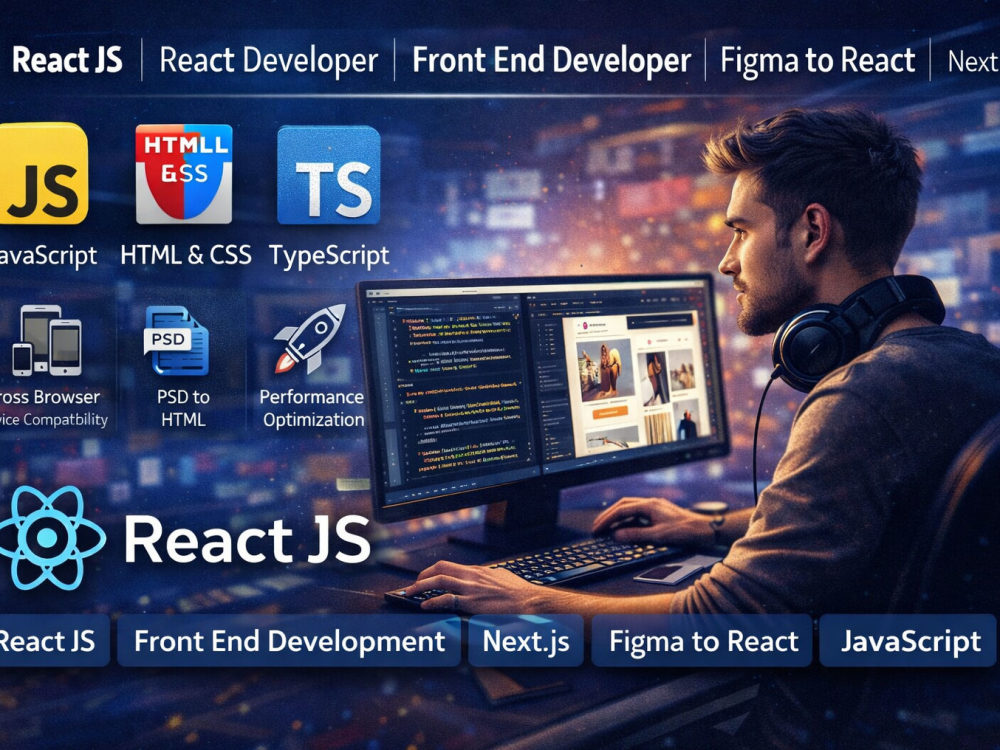1000x750 pixels.
Task: Click the JavaScript label under JS icon
Action: 48,256
